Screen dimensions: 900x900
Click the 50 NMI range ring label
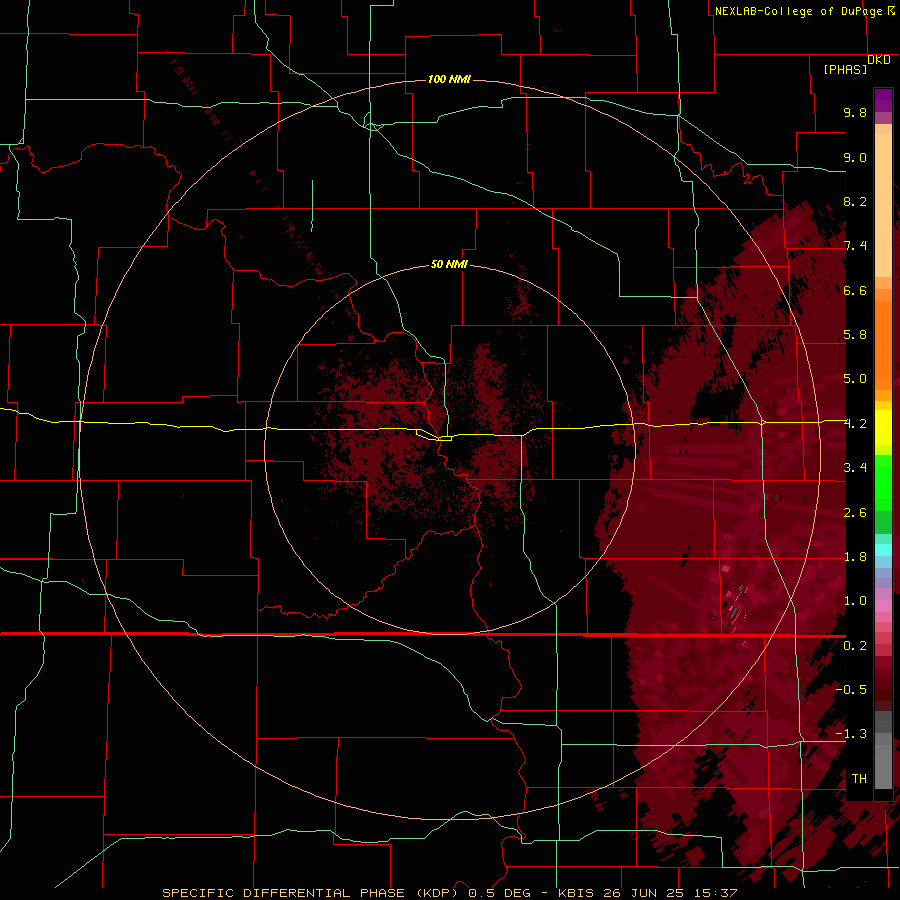click(449, 264)
